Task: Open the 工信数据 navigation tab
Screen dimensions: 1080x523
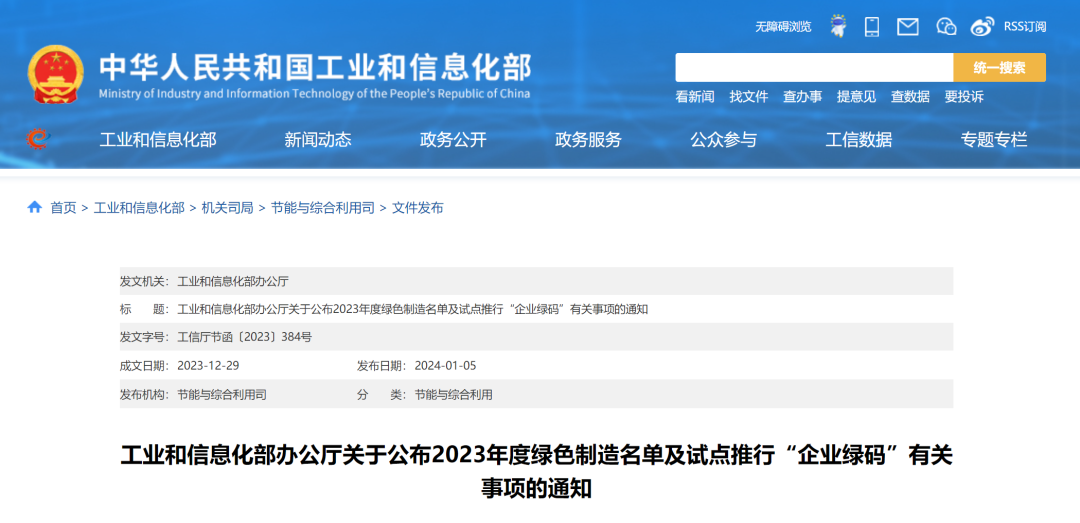Action: (x=858, y=140)
